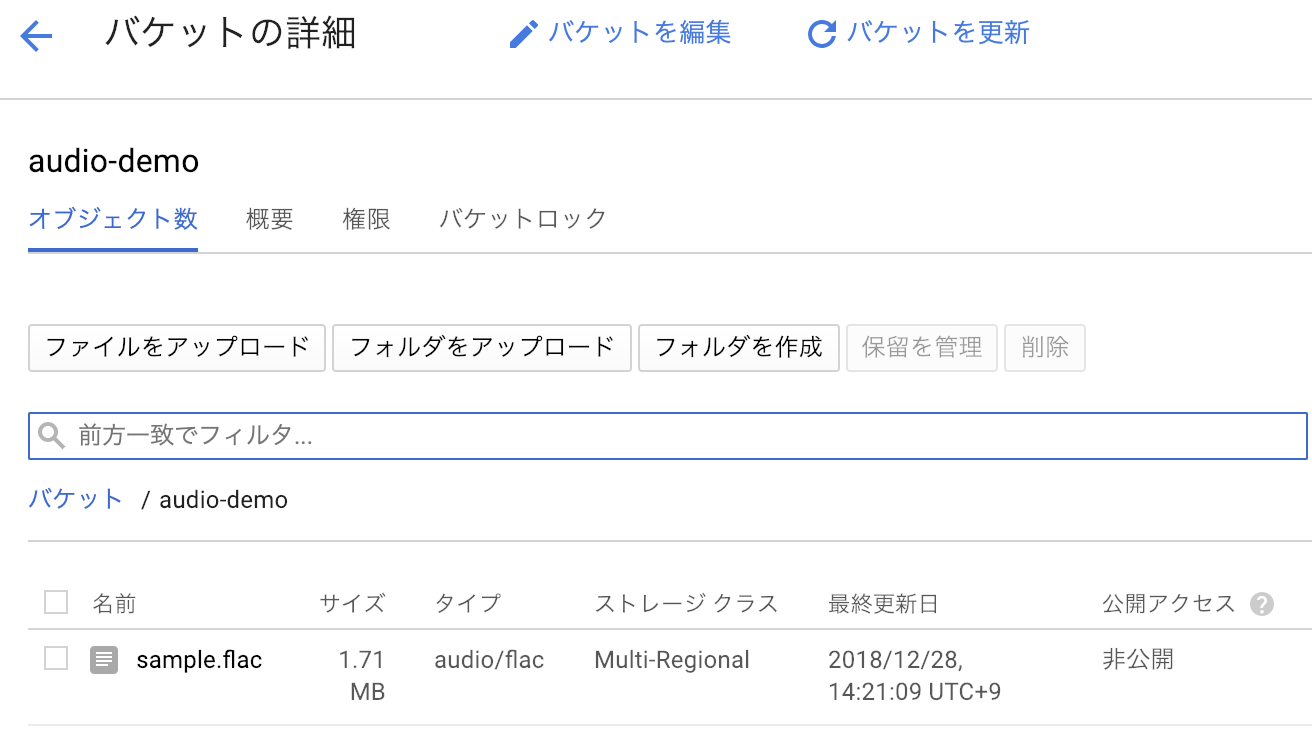Screen dimensions: 1312x740
Task: Click the フォルダを作成 button
Action: pyautogui.click(x=739, y=347)
